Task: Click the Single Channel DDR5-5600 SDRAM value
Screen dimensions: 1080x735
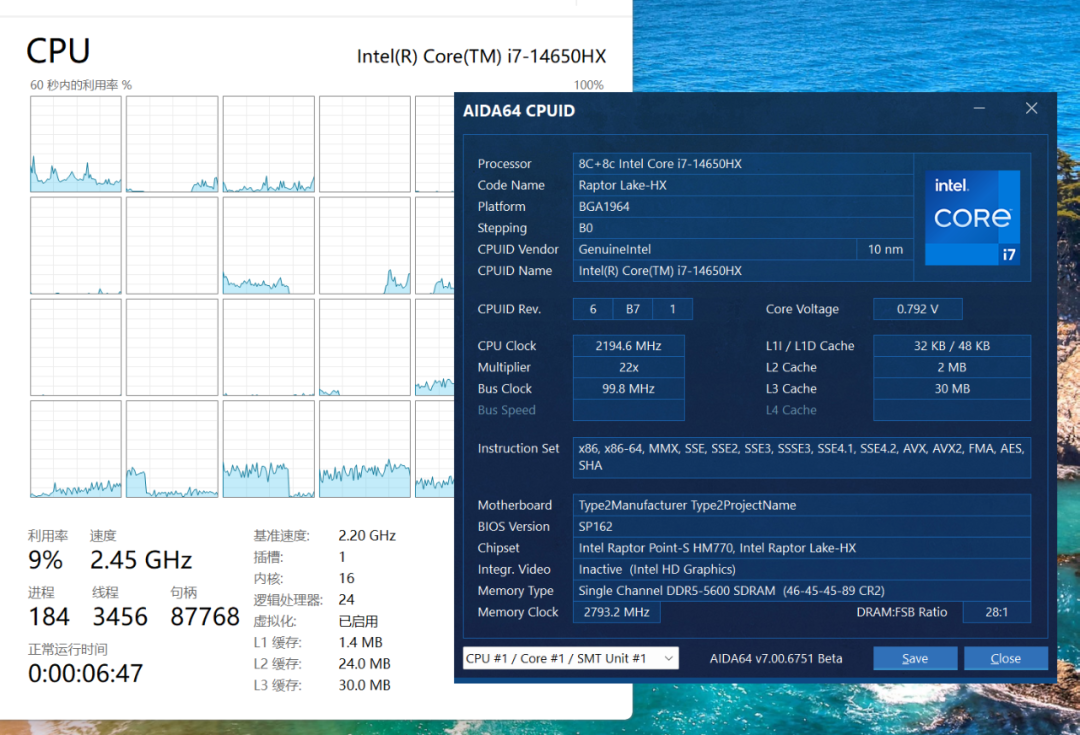Action: click(x=802, y=590)
